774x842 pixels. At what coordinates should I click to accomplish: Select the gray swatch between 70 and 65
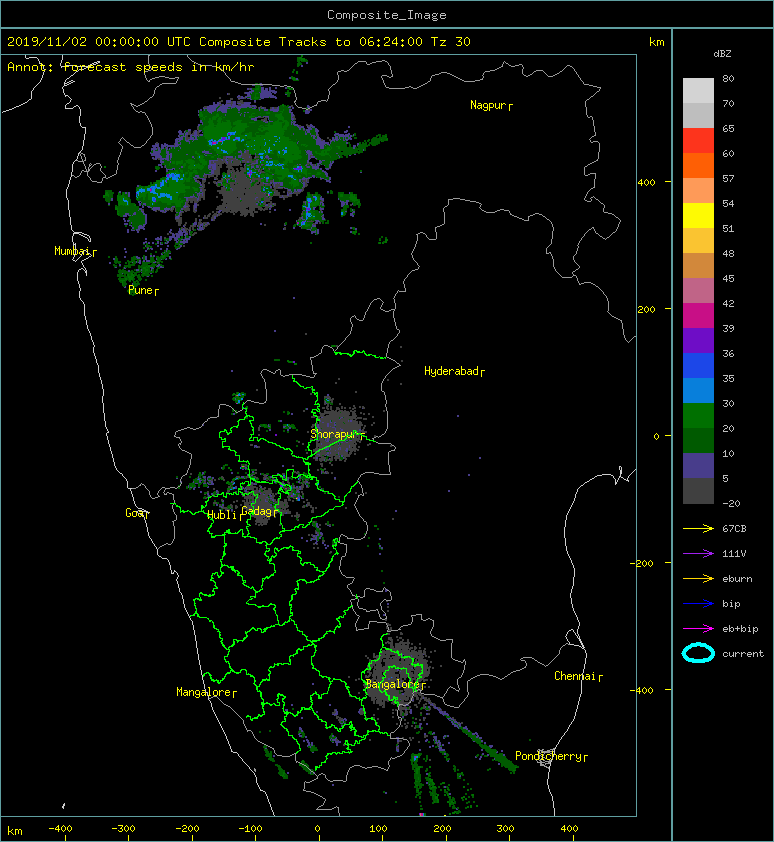(x=698, y=115)
